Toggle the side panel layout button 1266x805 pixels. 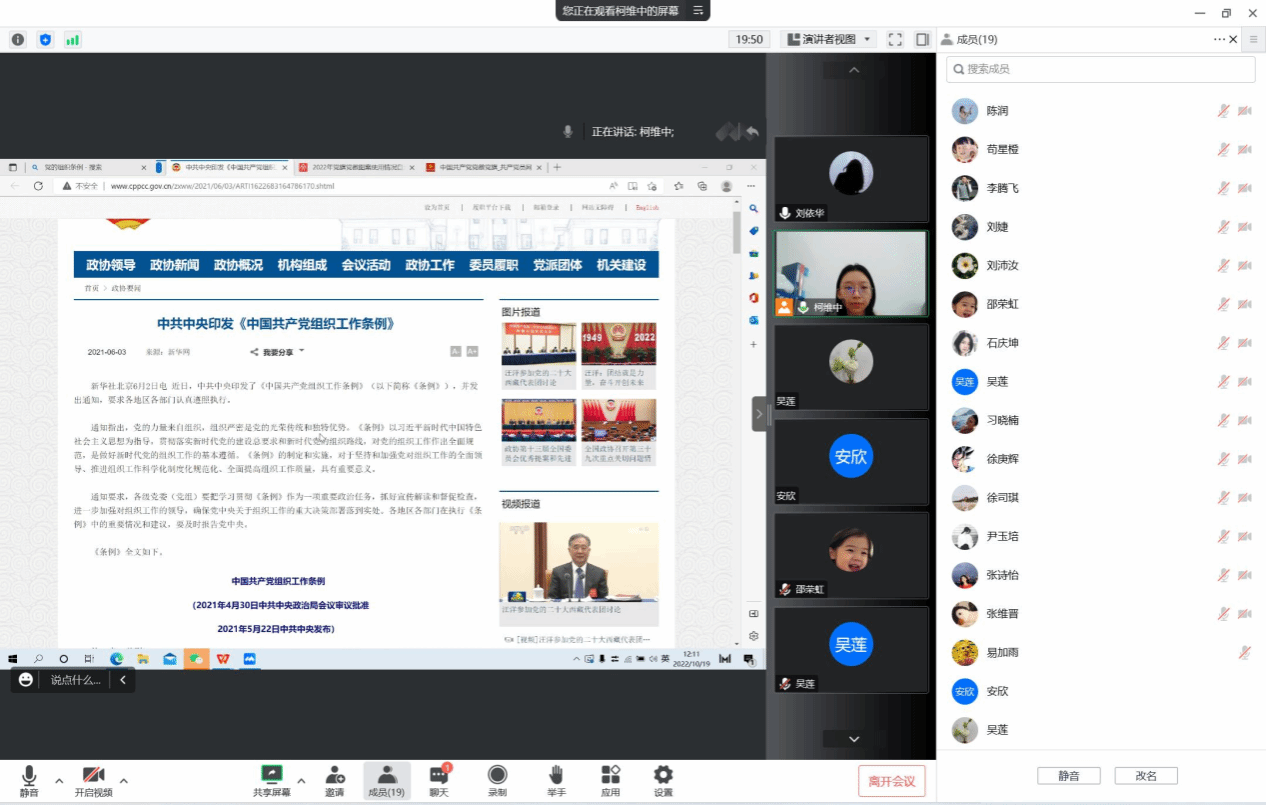[x=922, y=39]
